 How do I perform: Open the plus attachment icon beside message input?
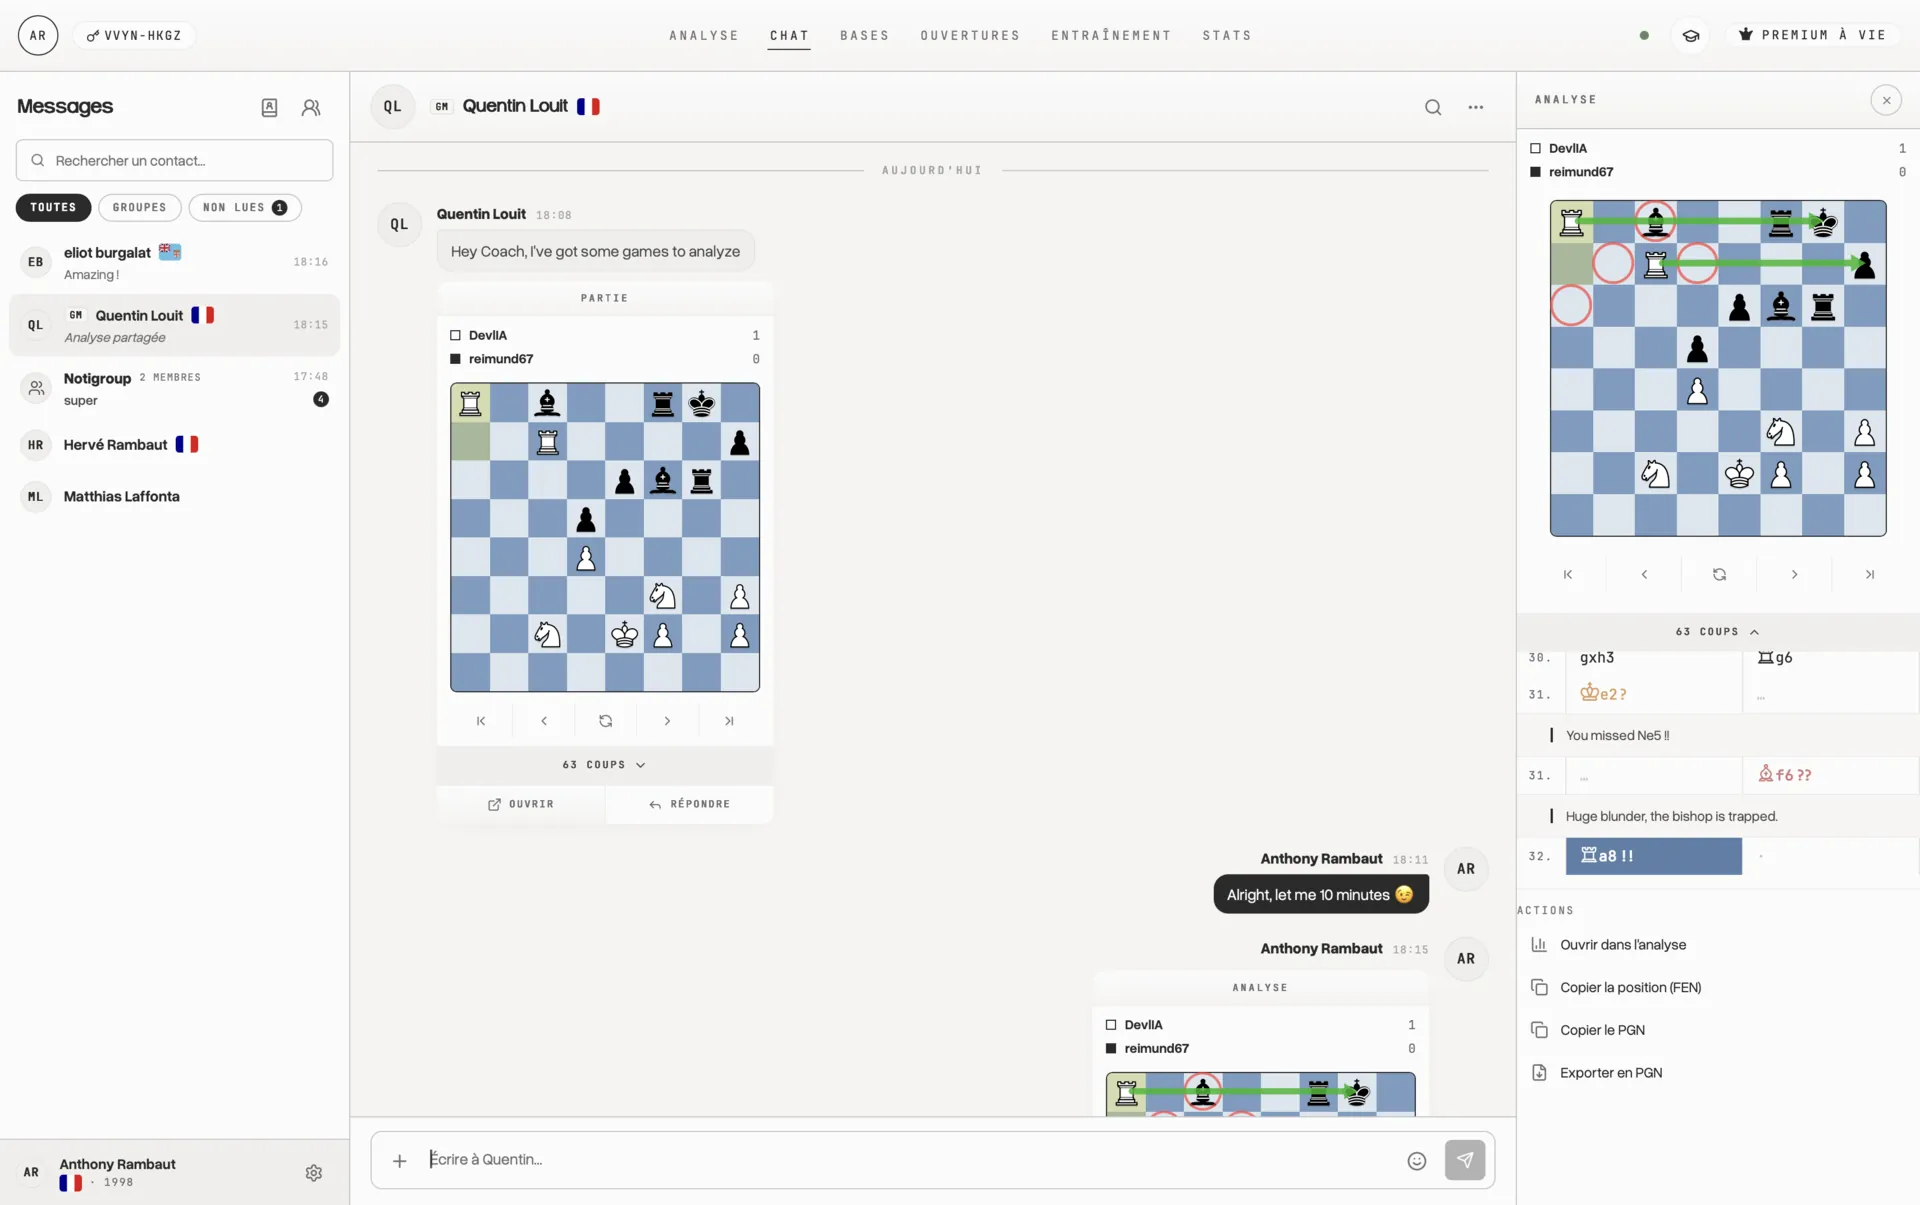(399, 1160)
